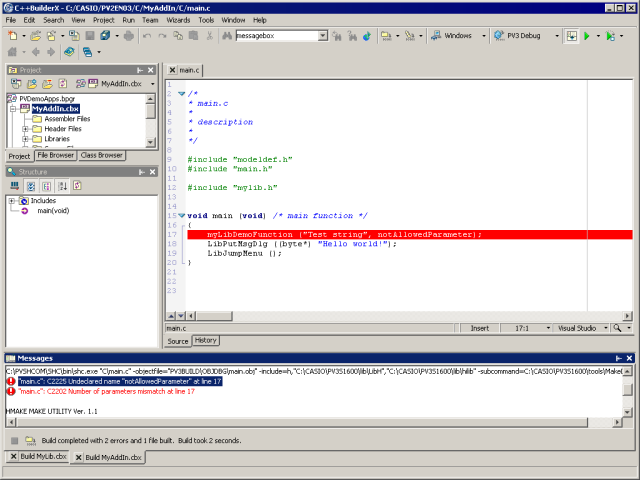Screen dimensions: 640x480
Task: Click the Find binoculars icon
Action: [227, 36]
